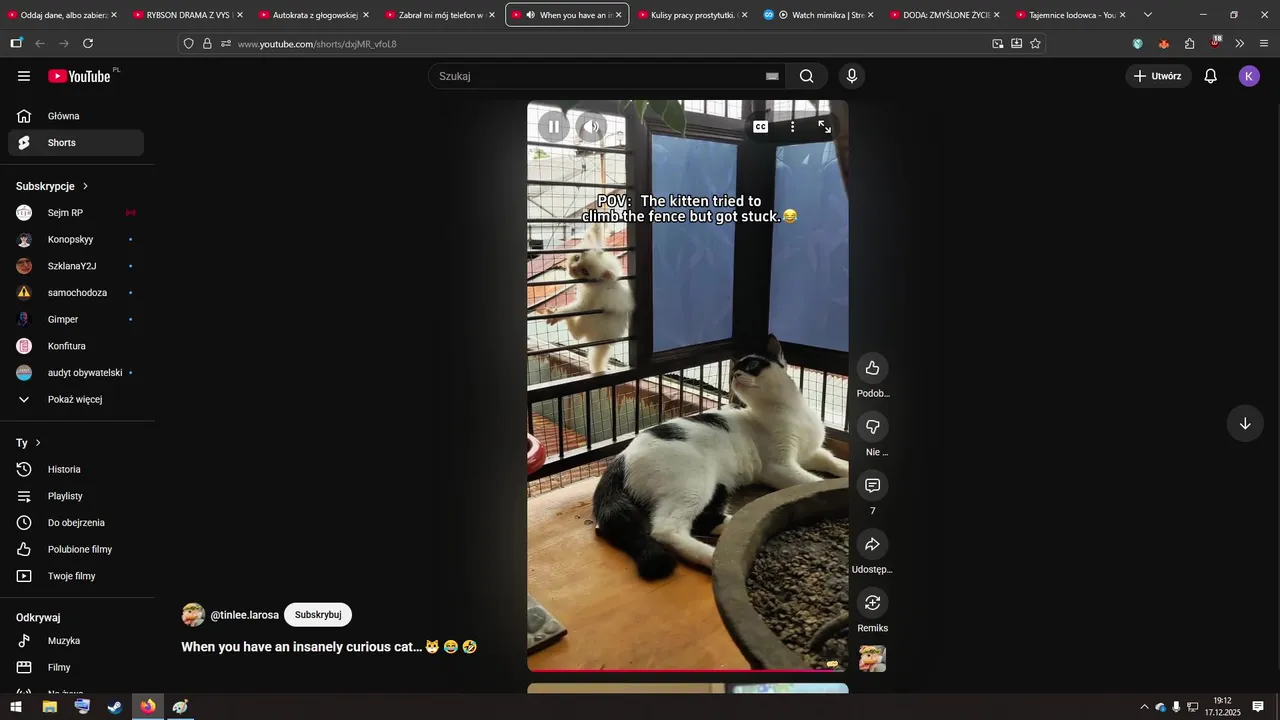This screenshot has height=720, width=1280.
Task: Go to the YouTube logo home
Action: point(79,76)
